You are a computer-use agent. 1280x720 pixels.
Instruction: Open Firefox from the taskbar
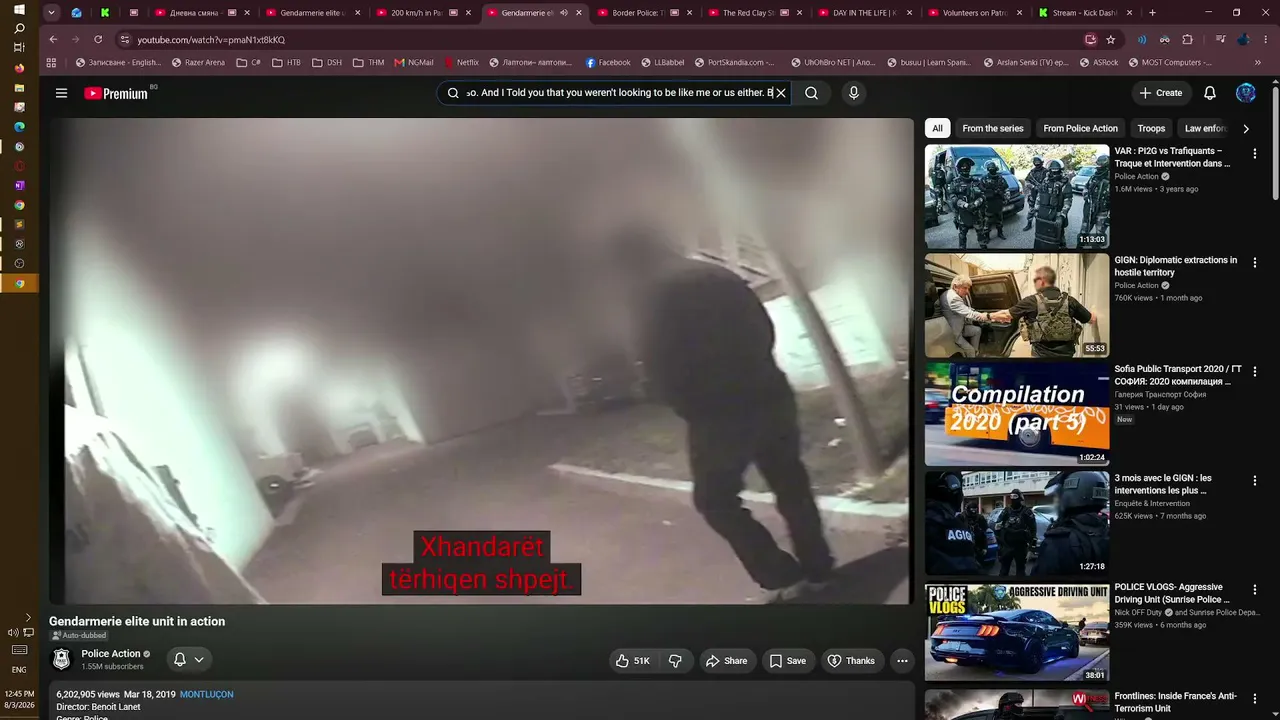[x=19, y=68]
